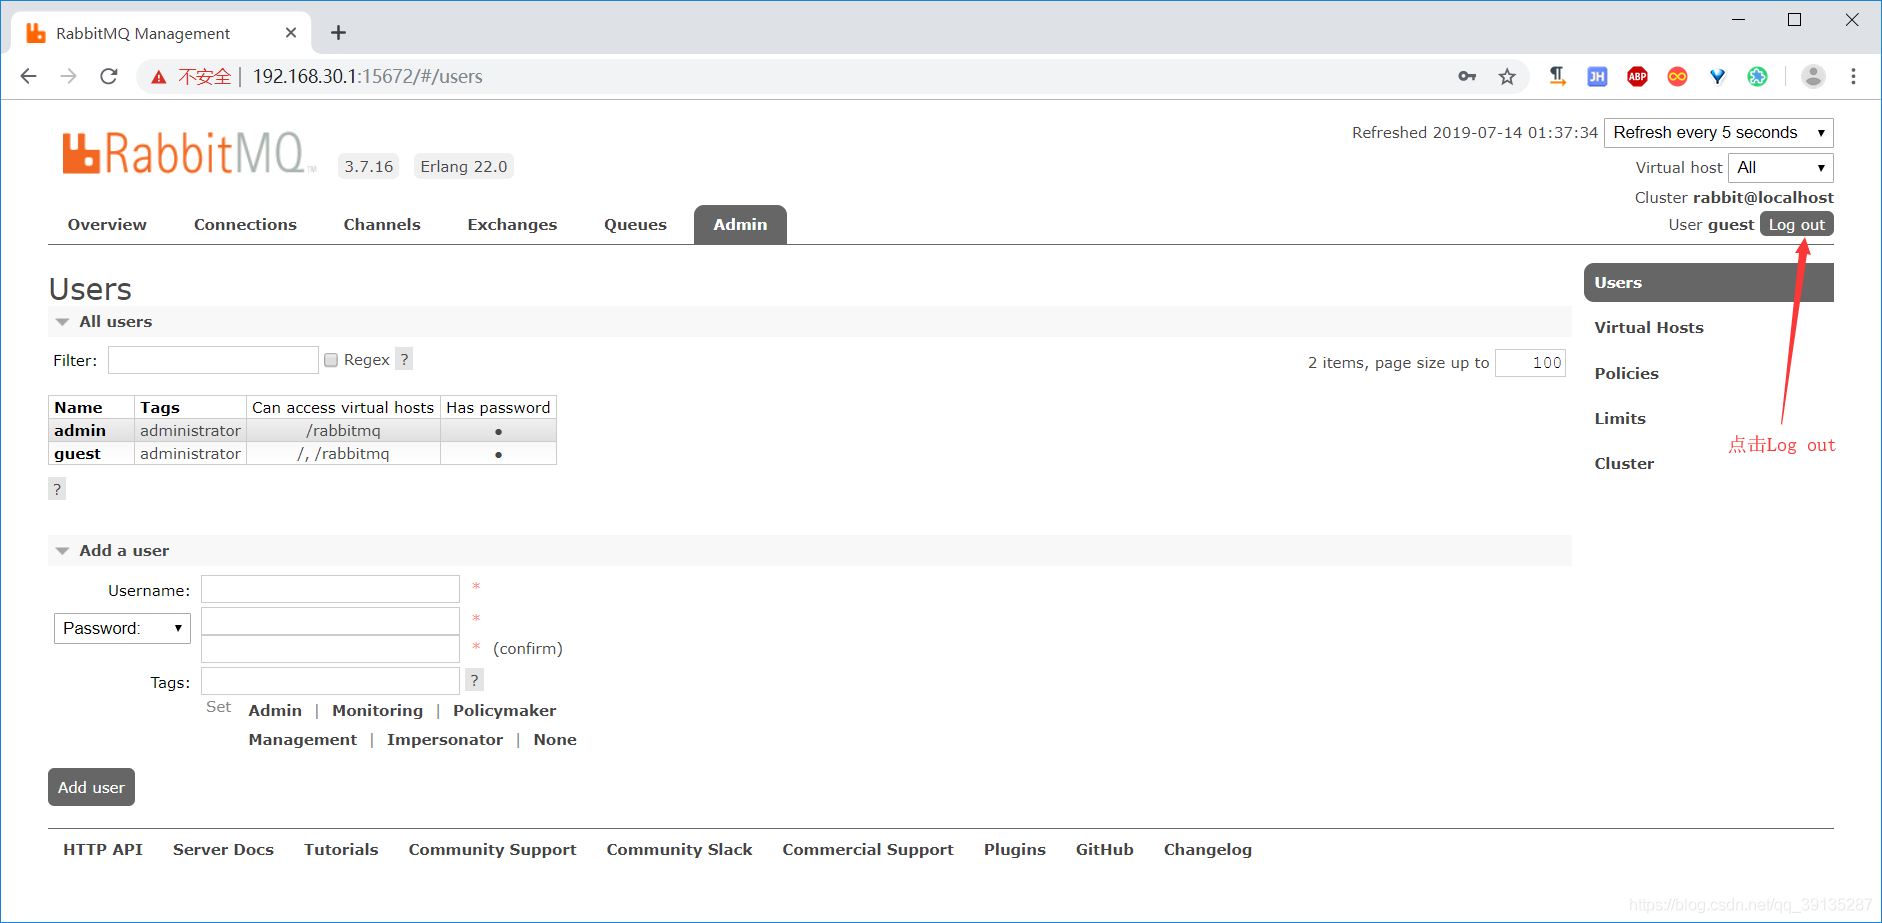Open the Password type dropdown
This screenshot has width=1882, height=923.
122,628
